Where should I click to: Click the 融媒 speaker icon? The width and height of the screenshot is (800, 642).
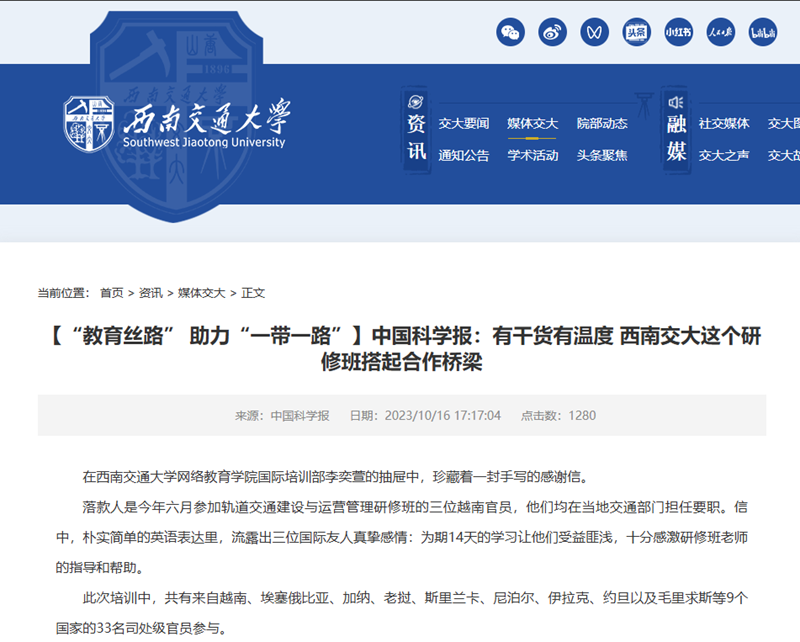676,103
